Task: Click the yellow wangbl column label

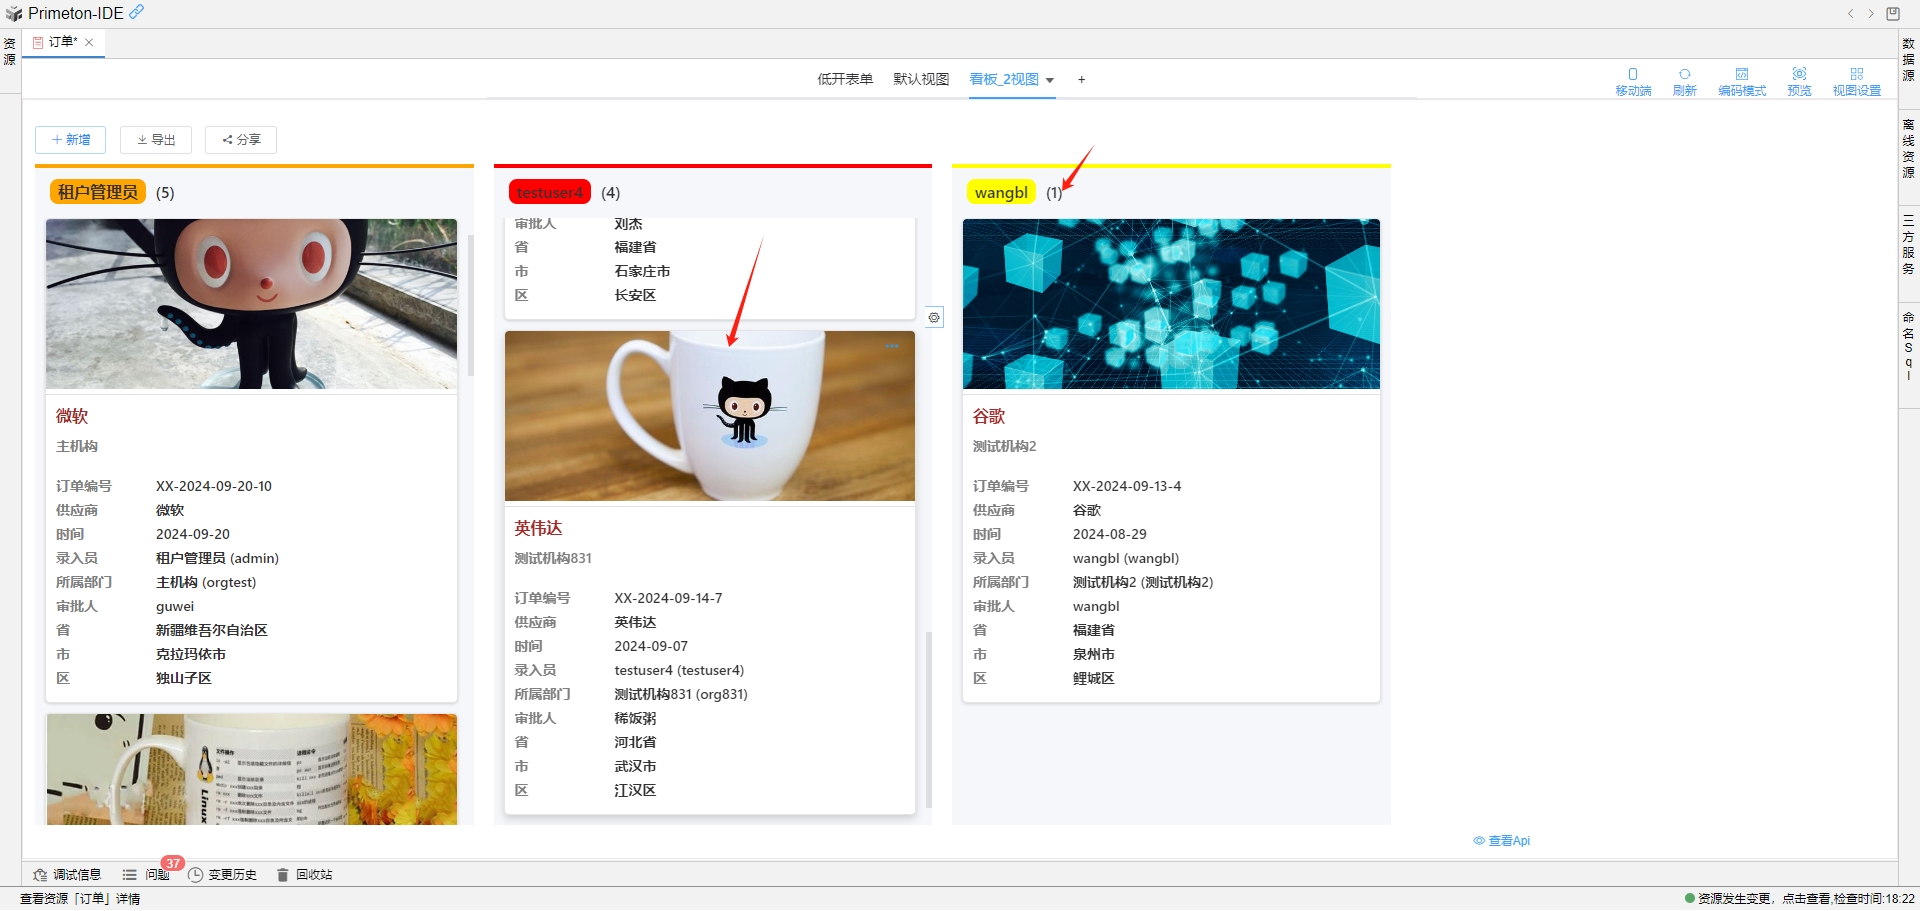Action: pyautogui.click(x=1001, y=193)
